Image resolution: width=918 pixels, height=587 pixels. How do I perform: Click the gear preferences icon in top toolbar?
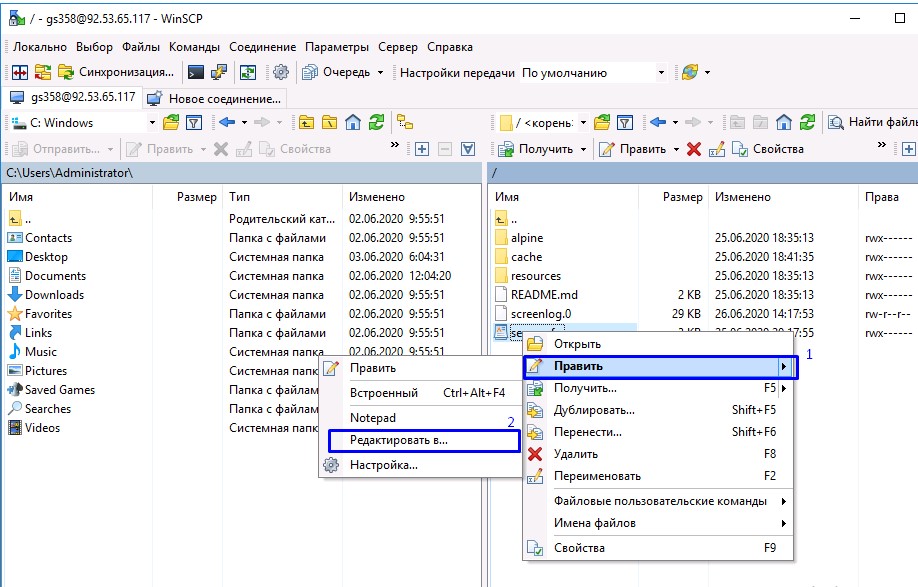(x=281, y=72)
